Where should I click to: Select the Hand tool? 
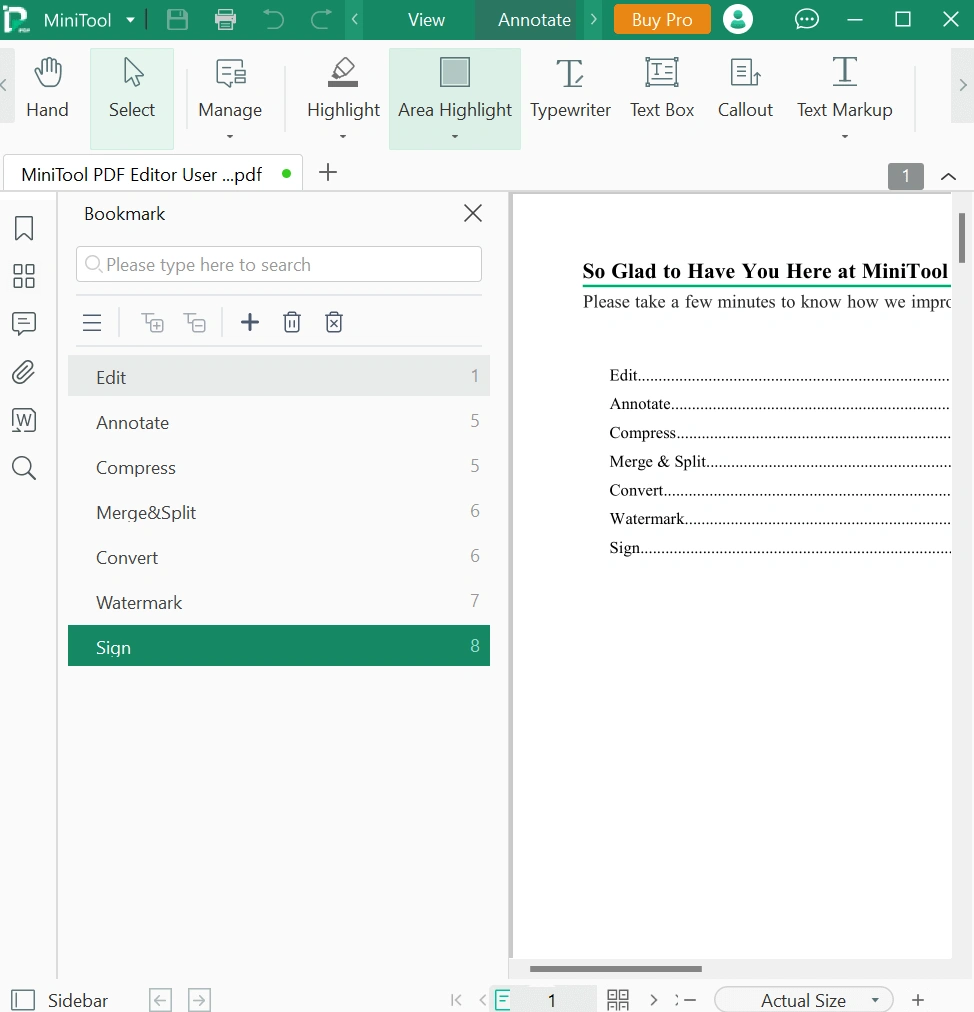click(x=47, y=88)
